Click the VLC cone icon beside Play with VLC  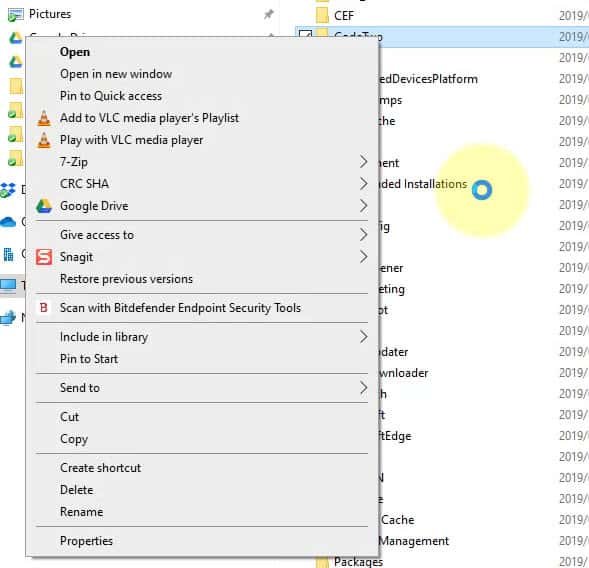pyautogui.click(x=44, y=140)
